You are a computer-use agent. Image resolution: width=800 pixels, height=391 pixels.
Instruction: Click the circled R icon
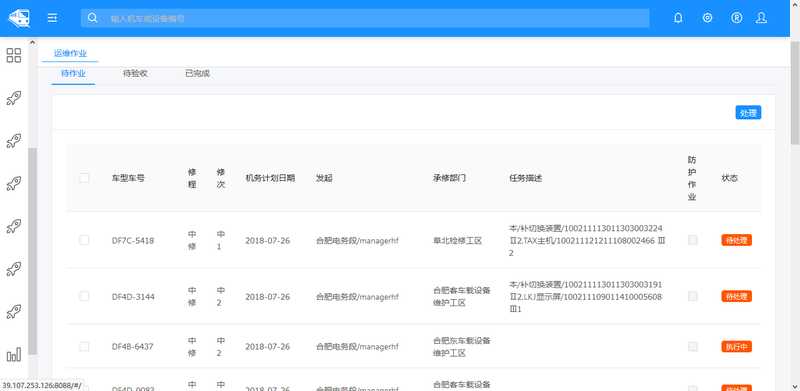point(736,18)
